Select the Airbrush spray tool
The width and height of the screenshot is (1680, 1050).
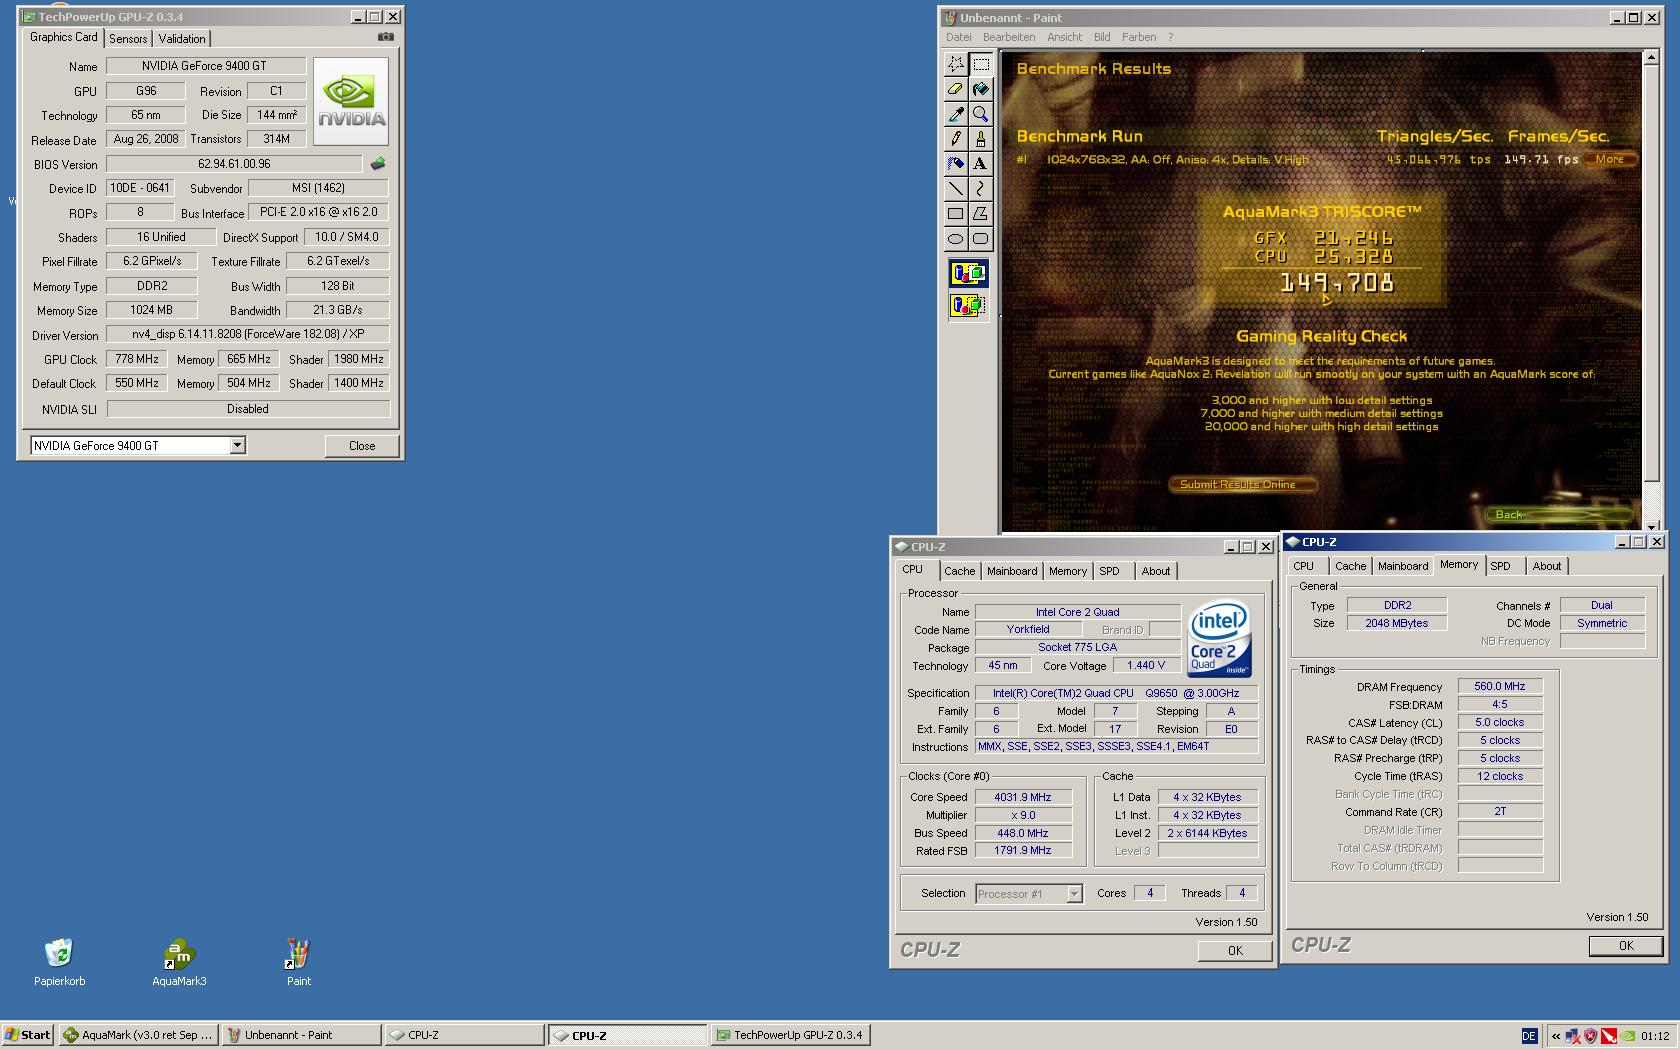pyautogui.click(x=956, y=164)
